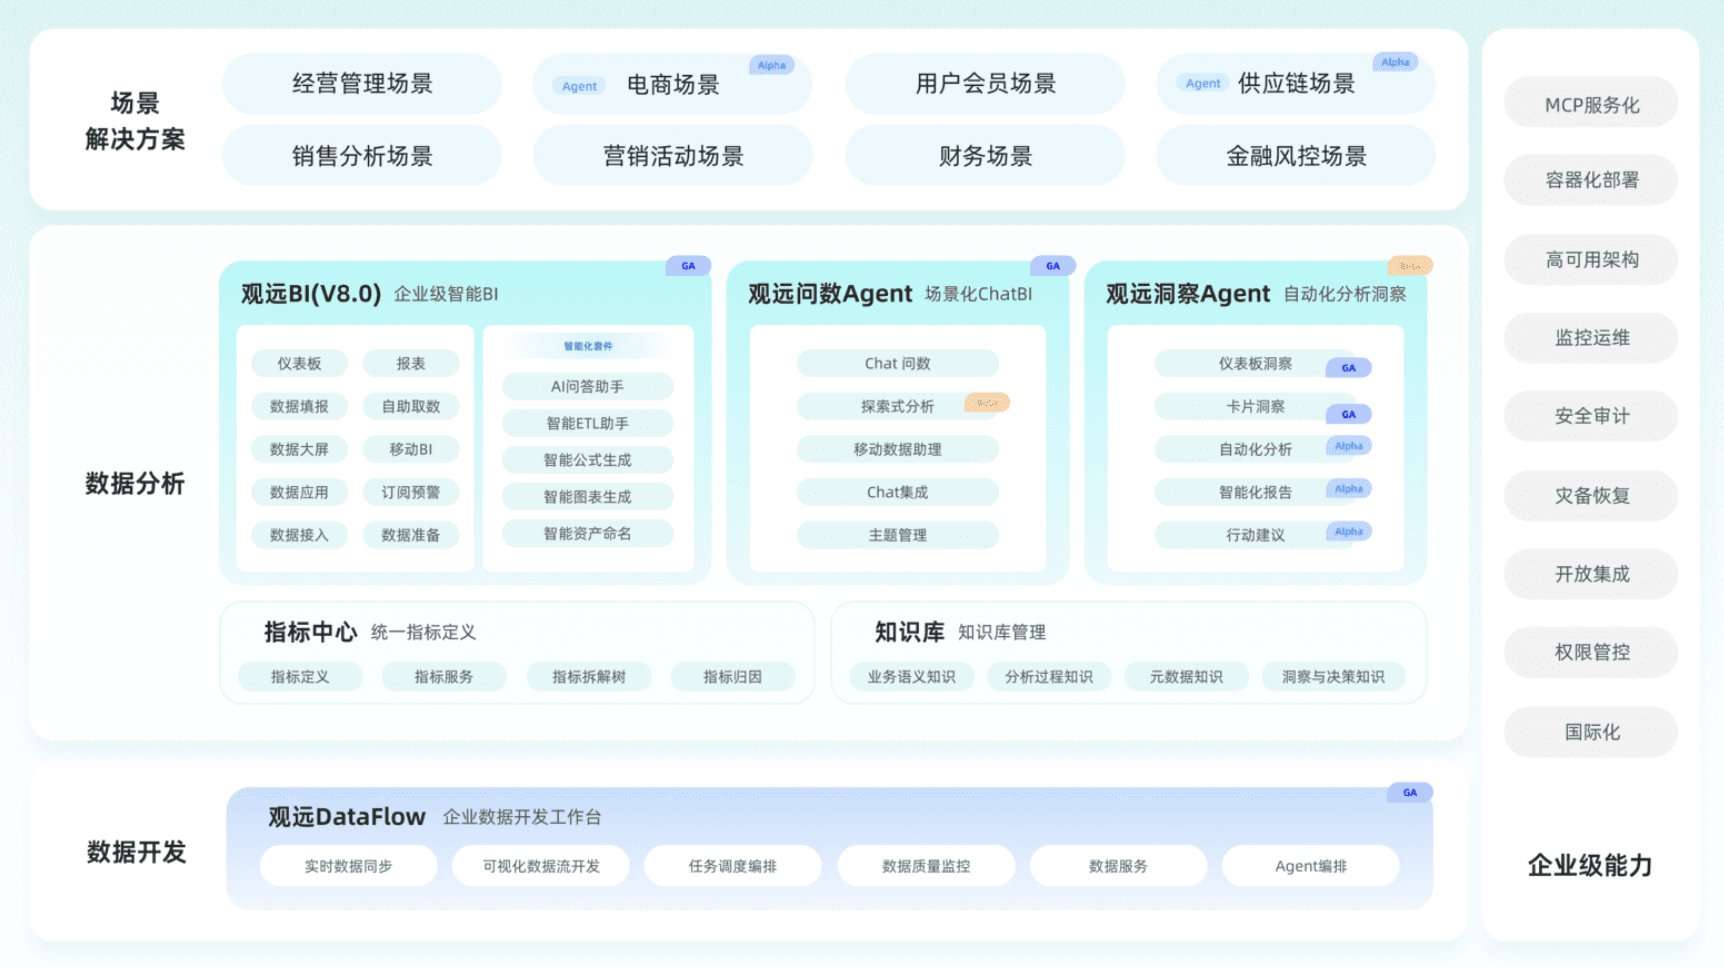The image size is (1724, 968).
Task: Select the 监控运维 capability pill
Action: [1591, 338]
